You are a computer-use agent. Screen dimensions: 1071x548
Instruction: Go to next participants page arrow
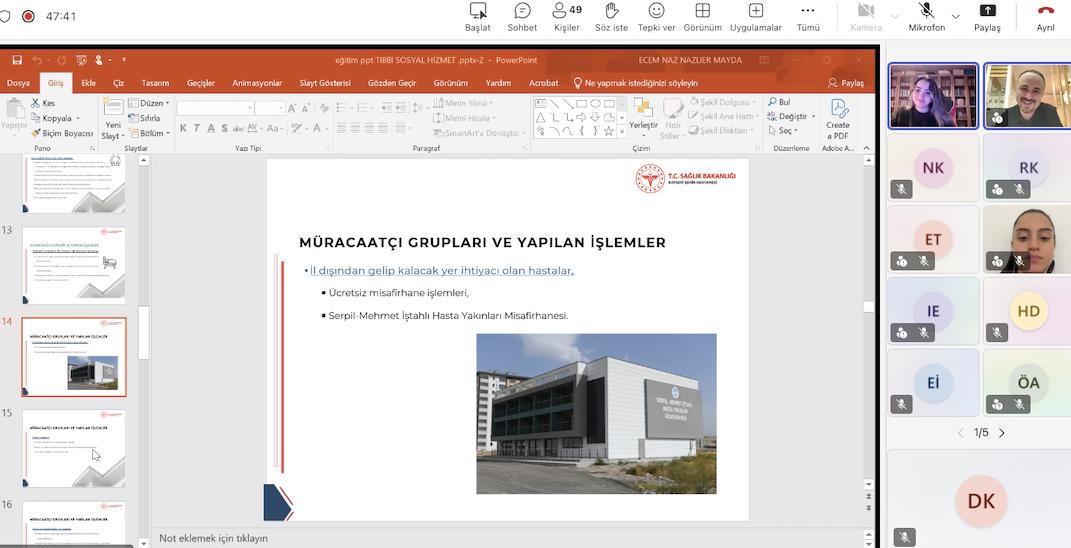pos(1002,433)
